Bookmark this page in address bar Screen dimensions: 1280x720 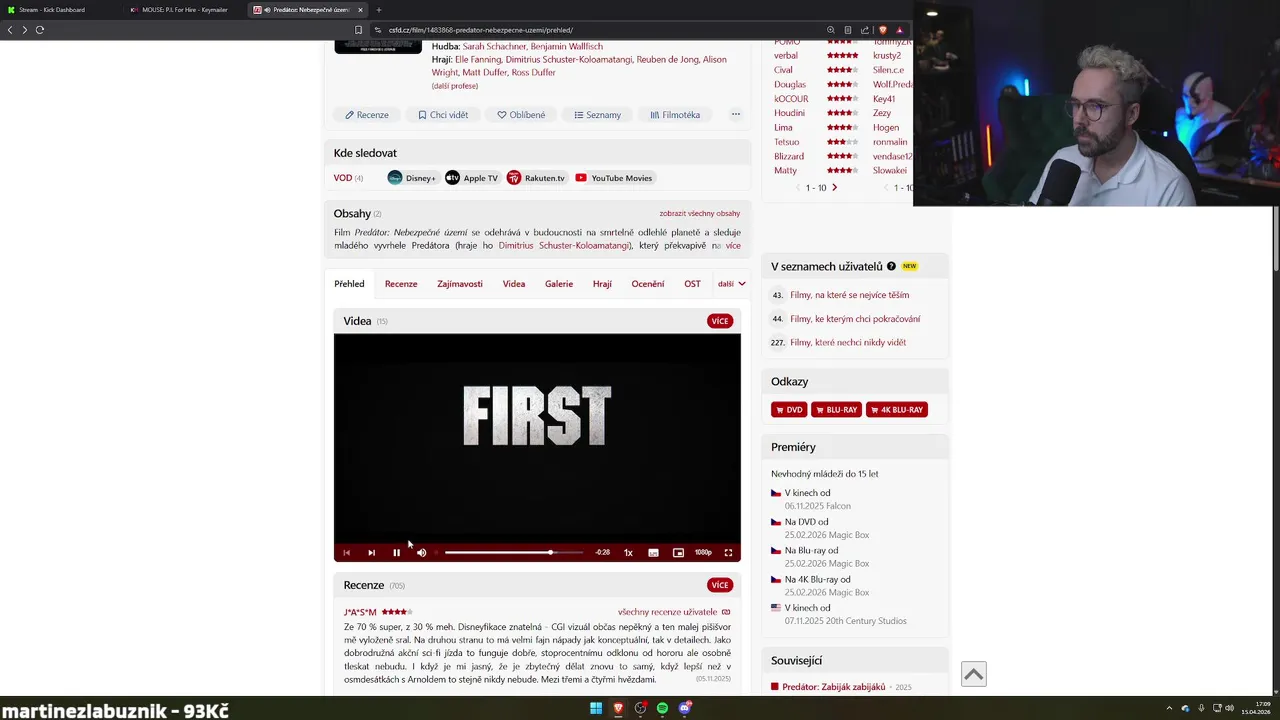tap(358, 30)
